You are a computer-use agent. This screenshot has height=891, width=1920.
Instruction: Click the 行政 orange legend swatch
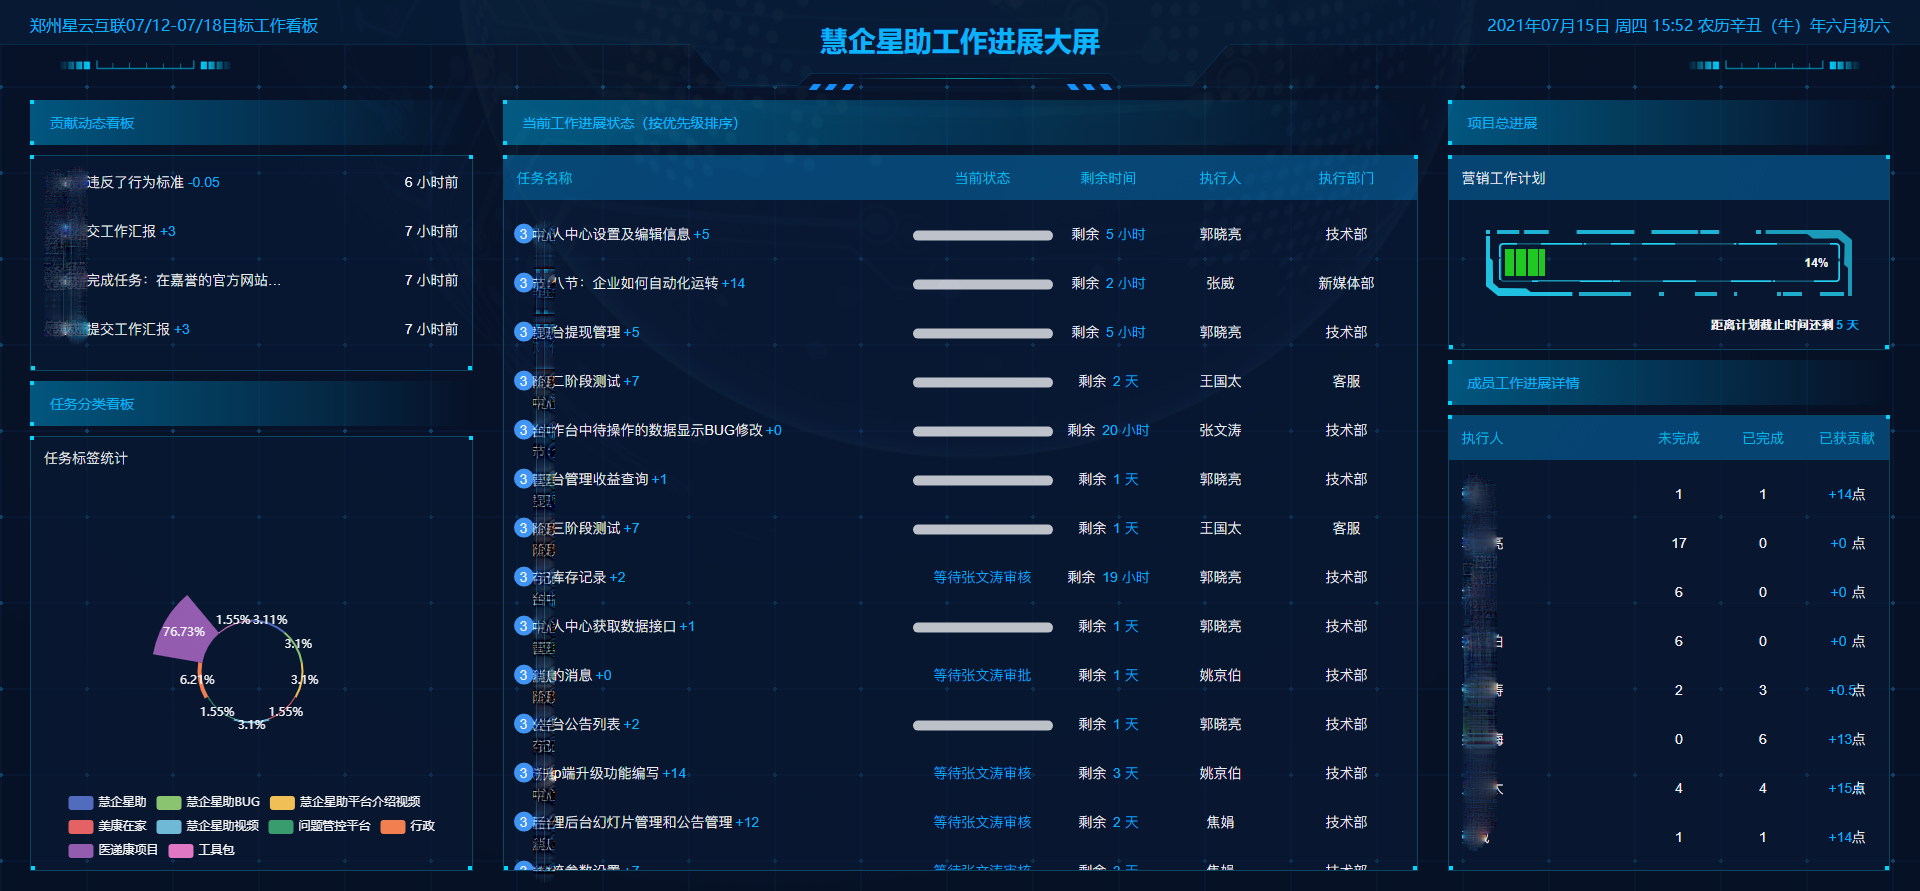click(x=393, y=826)
